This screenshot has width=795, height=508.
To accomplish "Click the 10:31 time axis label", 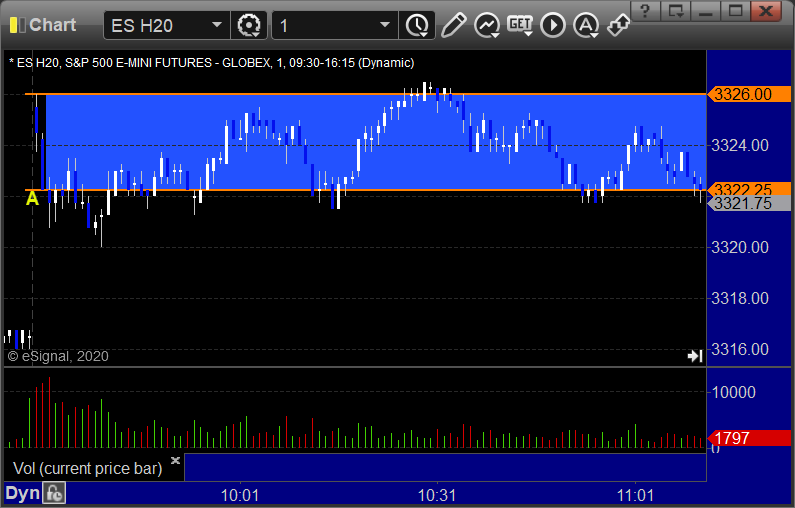I will 437,495.
